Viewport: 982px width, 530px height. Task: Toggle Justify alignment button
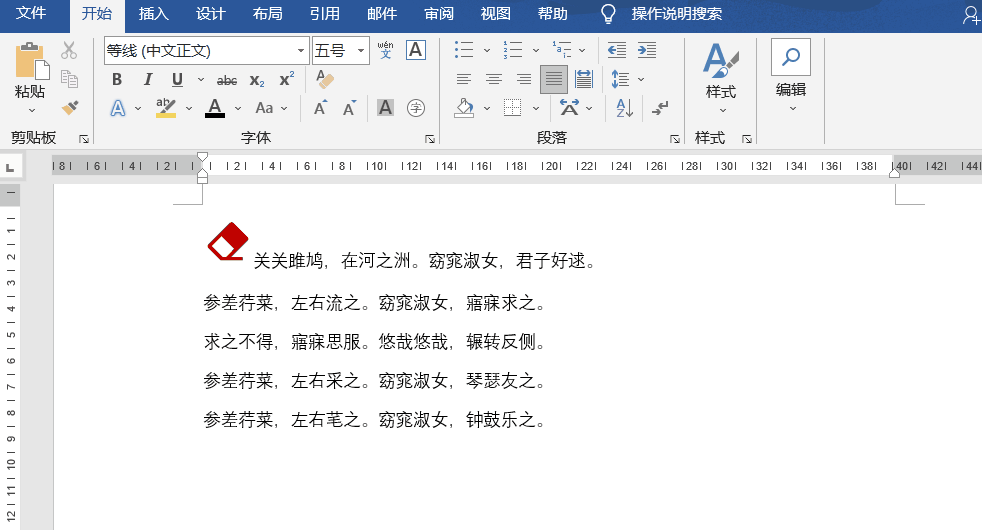click(x=554, y=79)
